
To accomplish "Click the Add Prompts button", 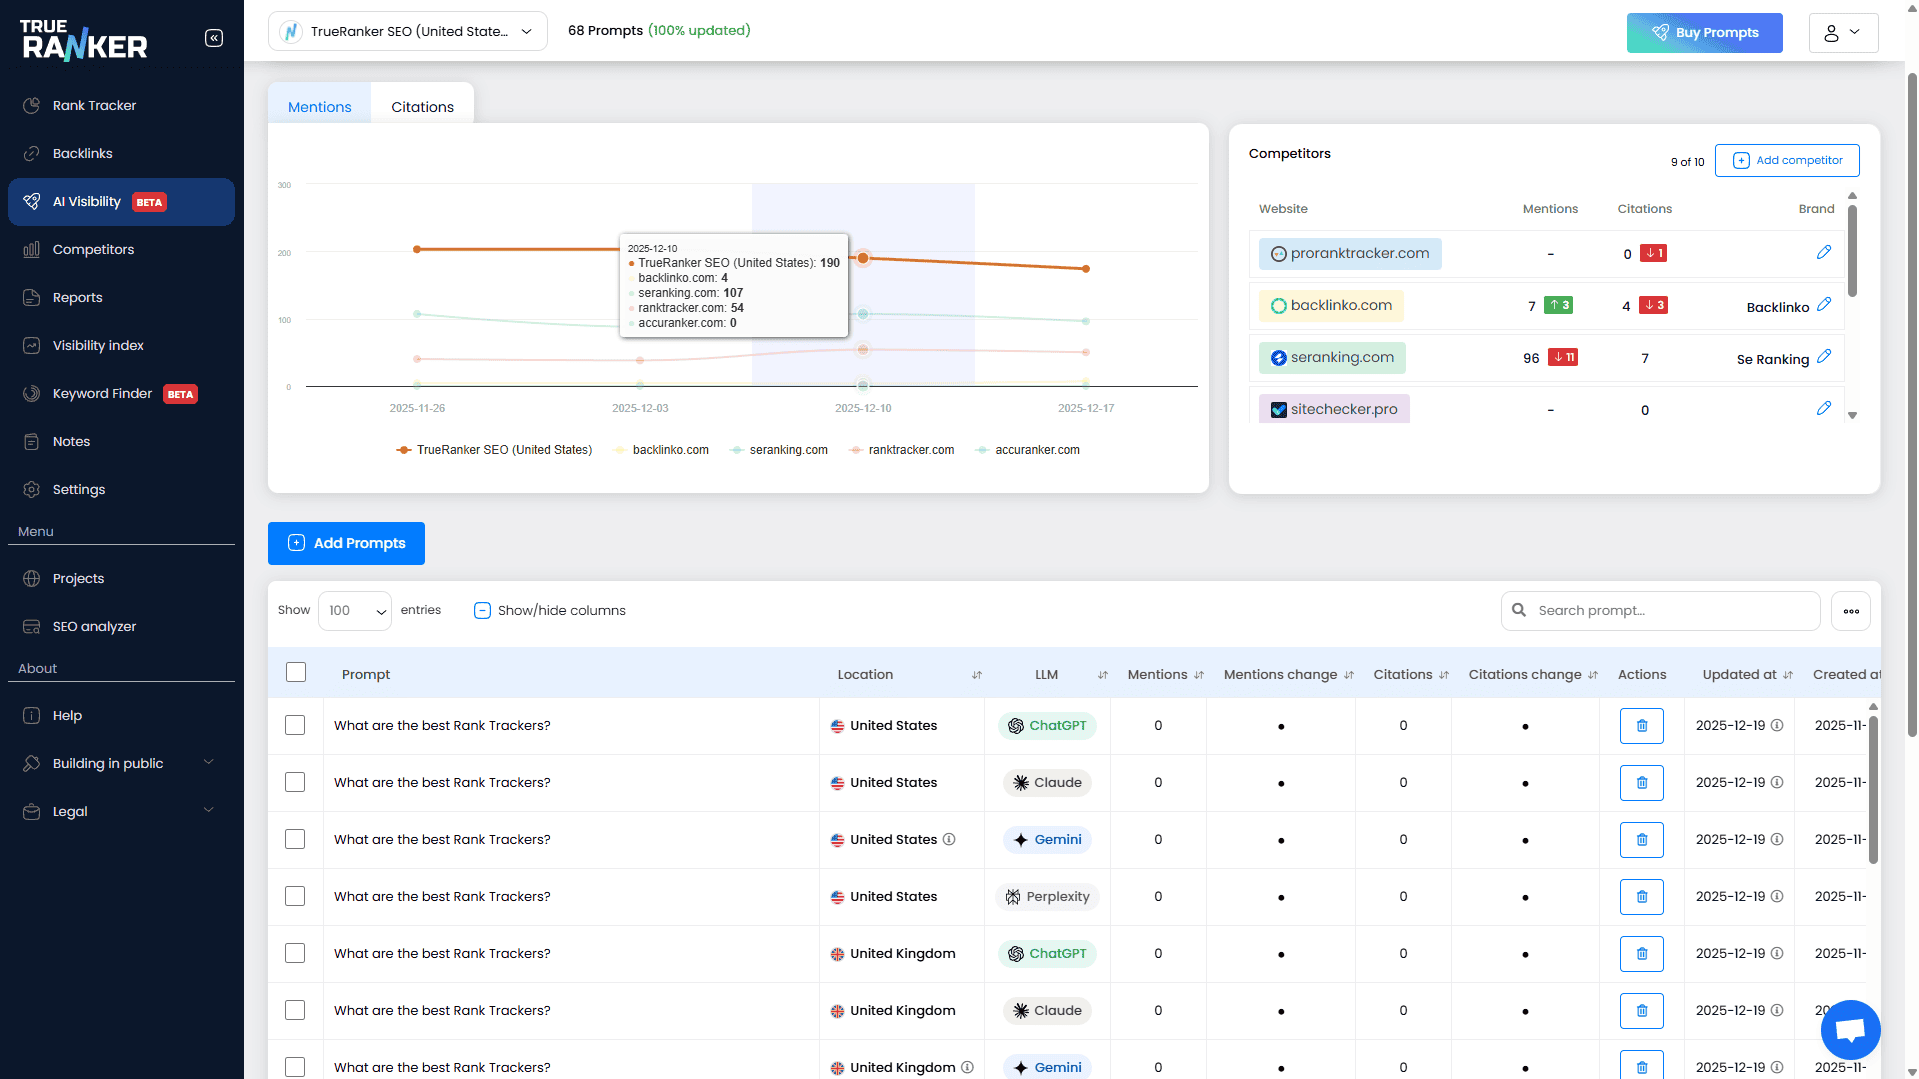I will (x=346, y=543).
